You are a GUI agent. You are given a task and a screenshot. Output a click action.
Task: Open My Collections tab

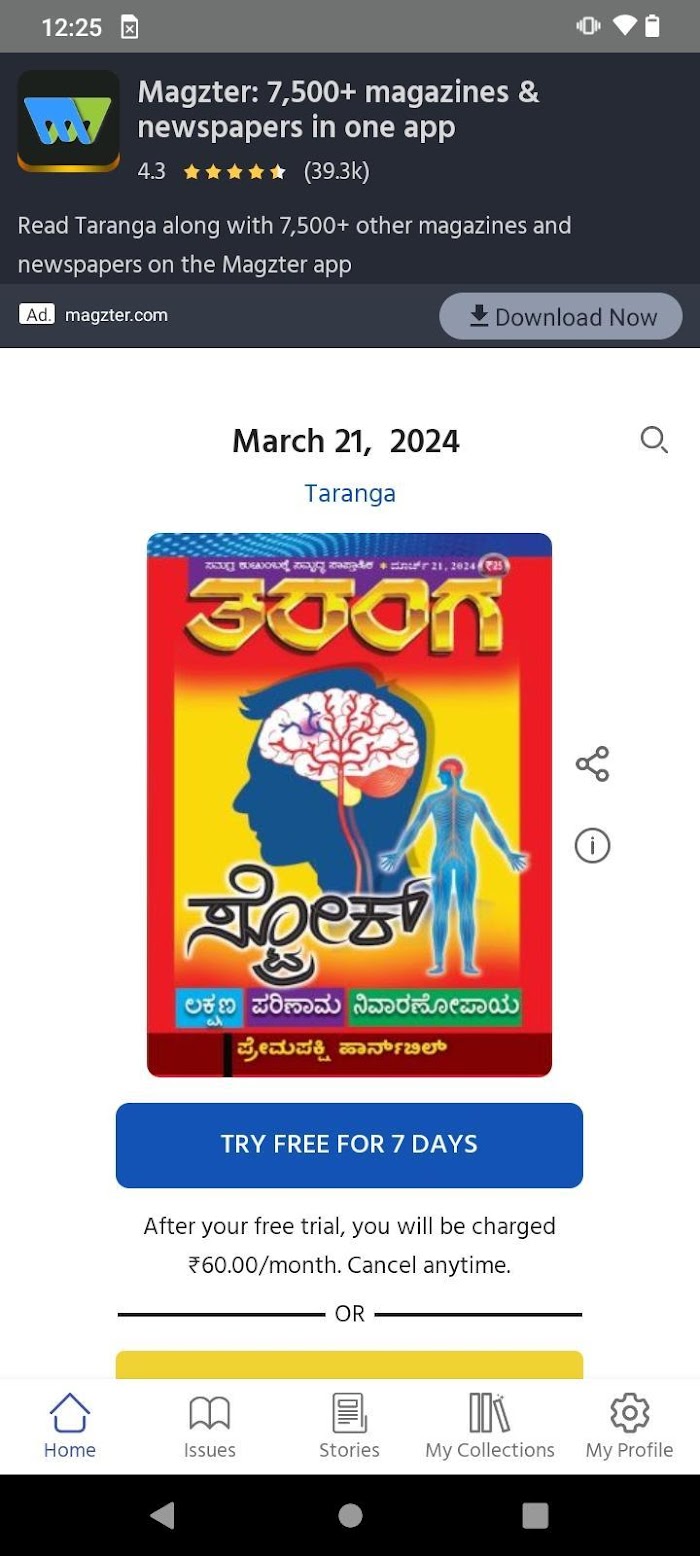[490, 1427]
